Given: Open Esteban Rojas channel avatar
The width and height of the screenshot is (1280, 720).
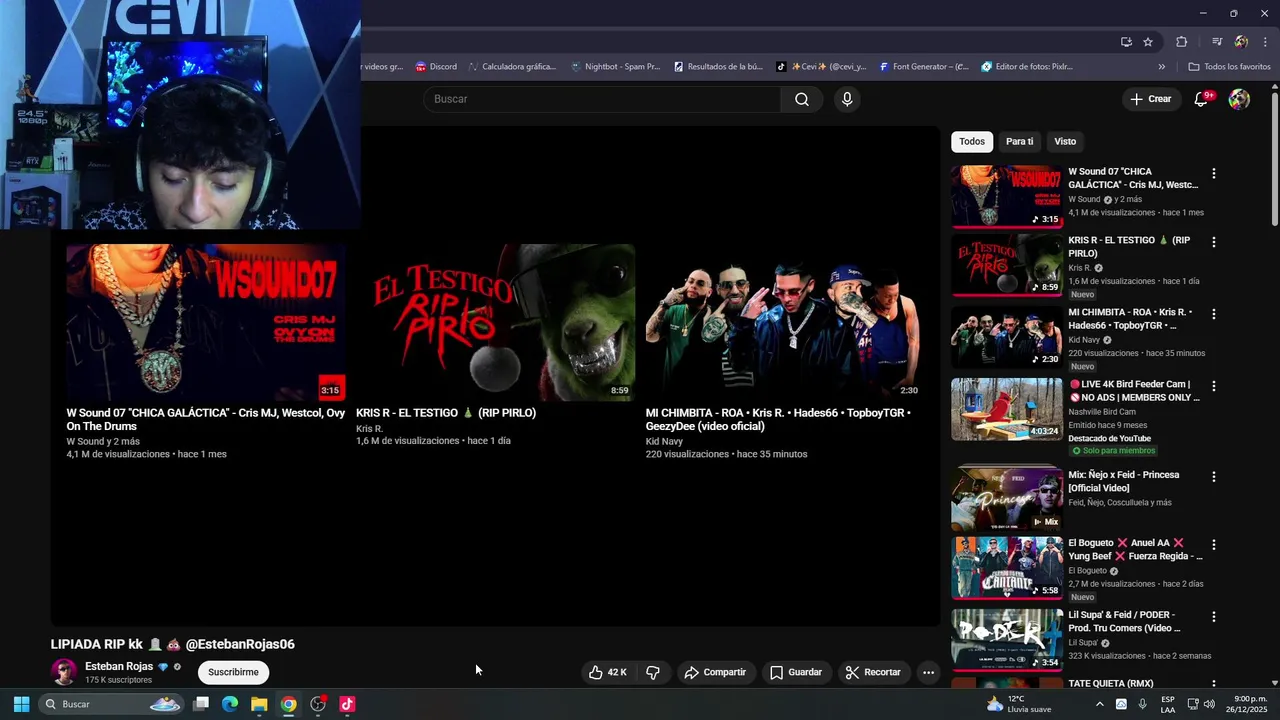Looking at the screenshot, I should (64, 672).
